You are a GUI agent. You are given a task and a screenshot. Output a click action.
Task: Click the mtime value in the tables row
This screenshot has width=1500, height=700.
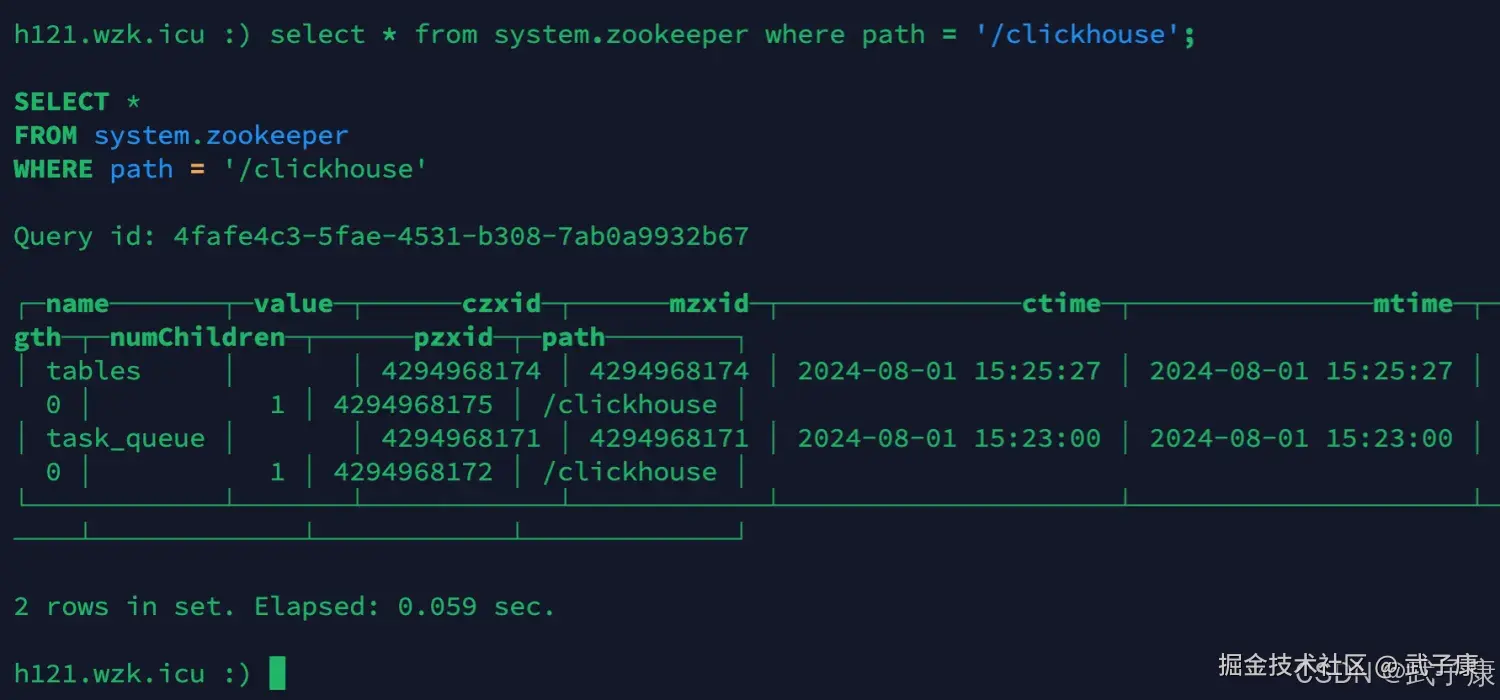pyautogui.click(x=1300, y=371)
